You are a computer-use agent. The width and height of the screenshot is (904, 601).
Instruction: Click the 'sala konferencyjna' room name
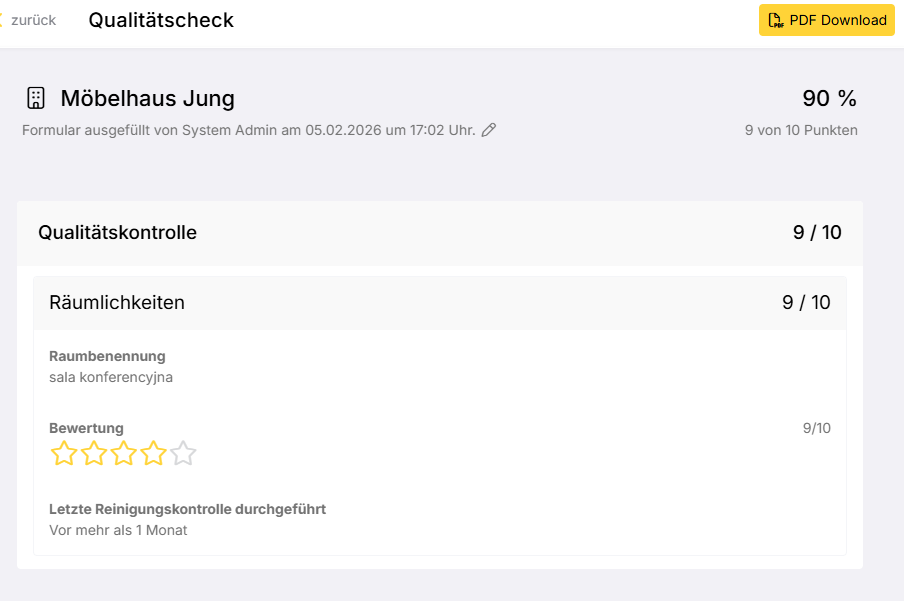point(111,377)
